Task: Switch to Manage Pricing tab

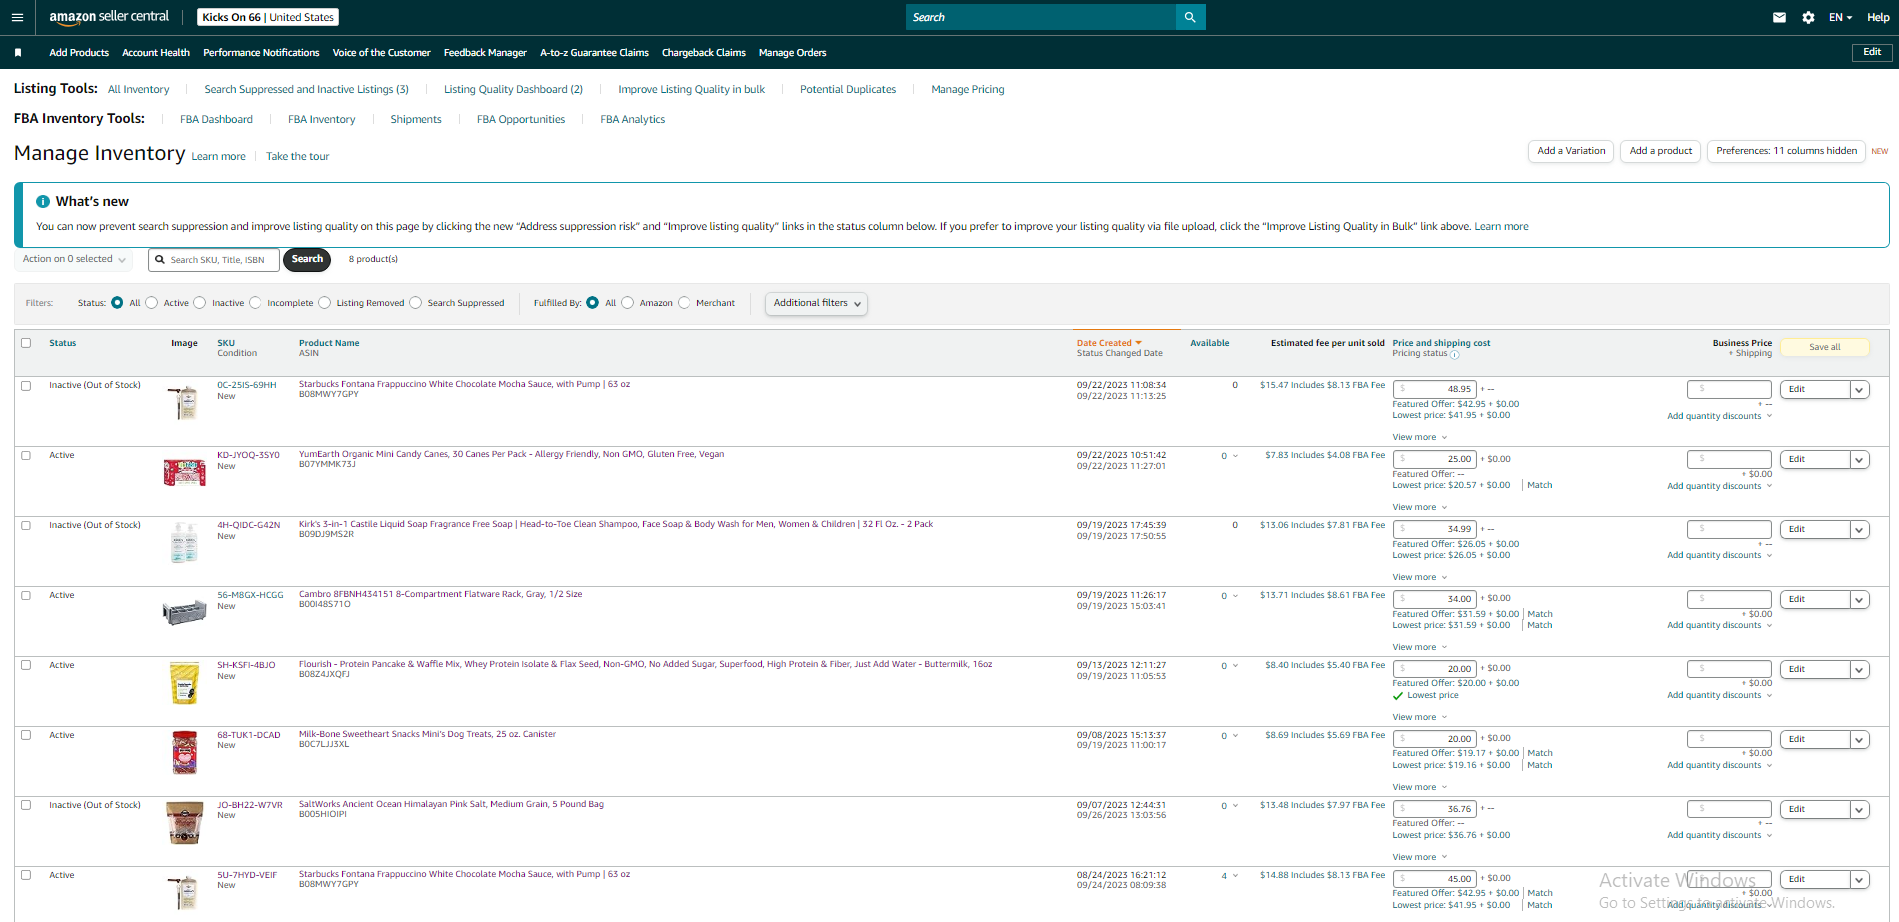Action: (968, 90)
